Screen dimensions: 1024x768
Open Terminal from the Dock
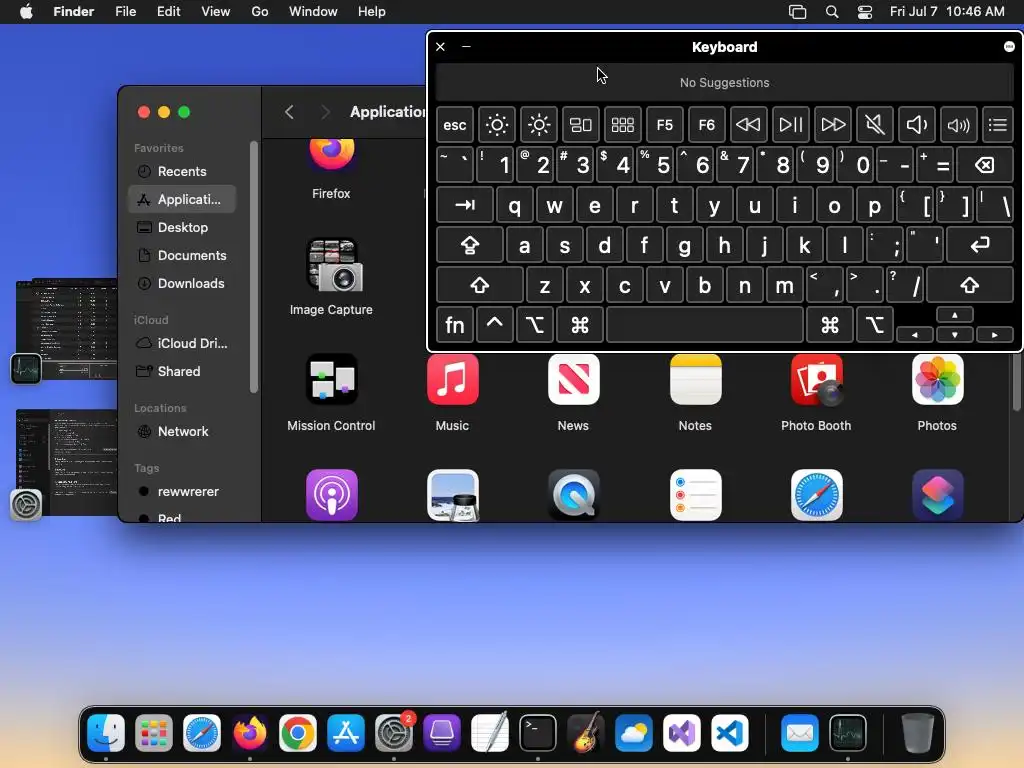pyautogui.click(x=537, y=733)
